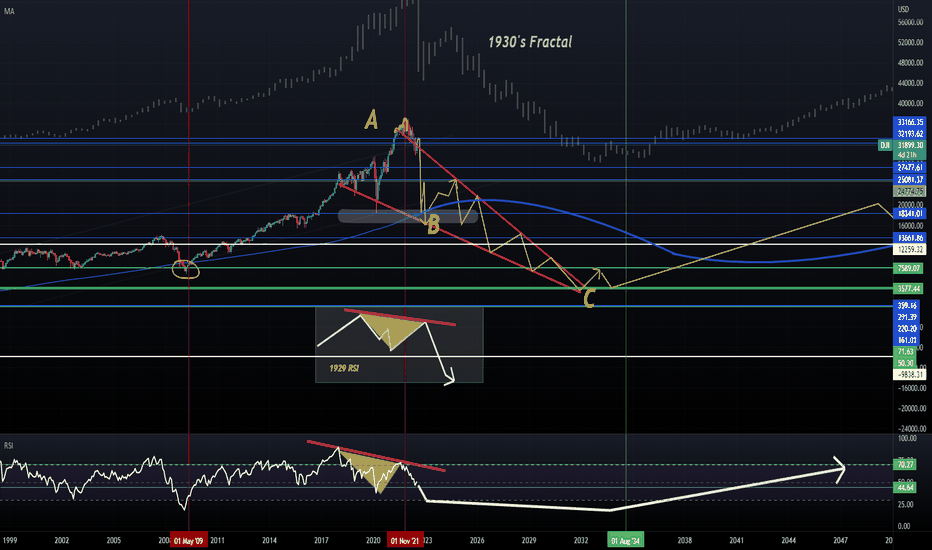Click the 01 Nov '21 date marker
Screen dimensions: 932x550
pos(405,540)
